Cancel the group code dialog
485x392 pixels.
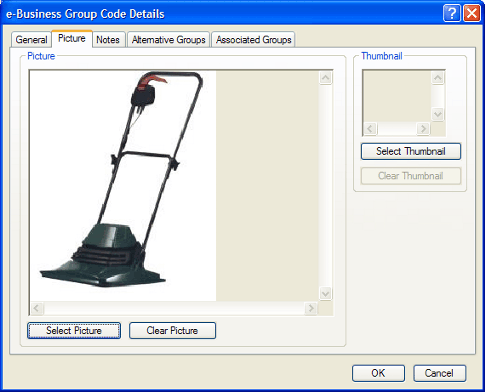(439, 373)
